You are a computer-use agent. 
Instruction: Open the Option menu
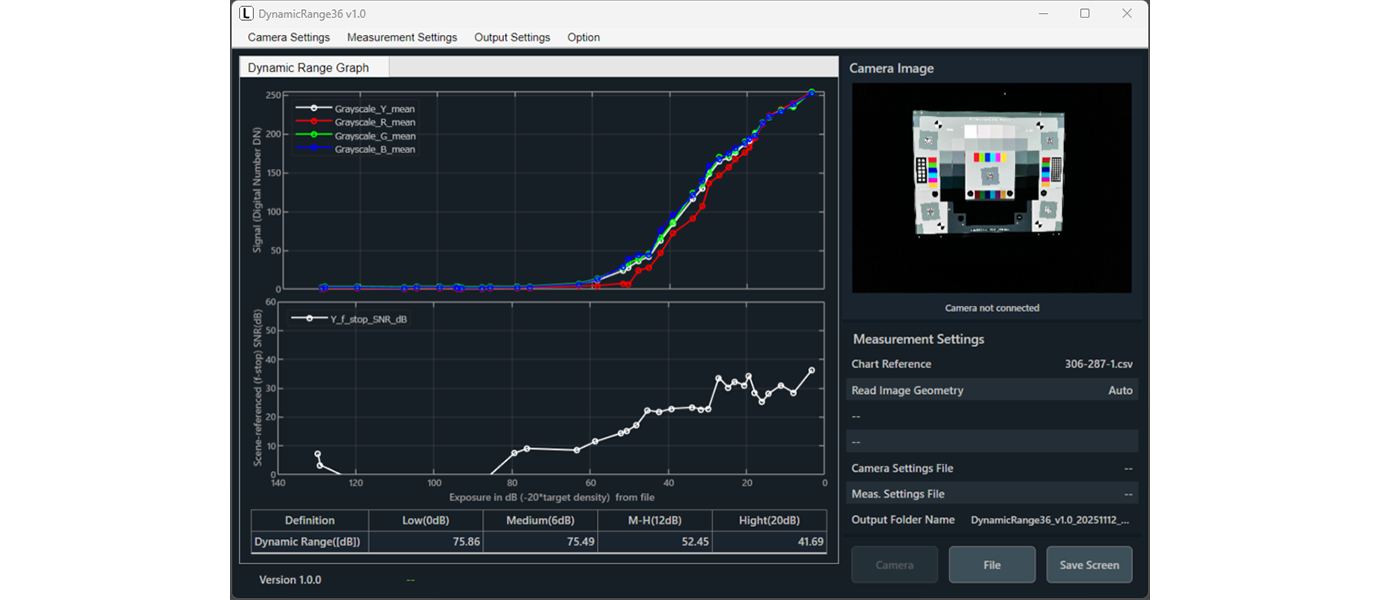click(583, 38)
